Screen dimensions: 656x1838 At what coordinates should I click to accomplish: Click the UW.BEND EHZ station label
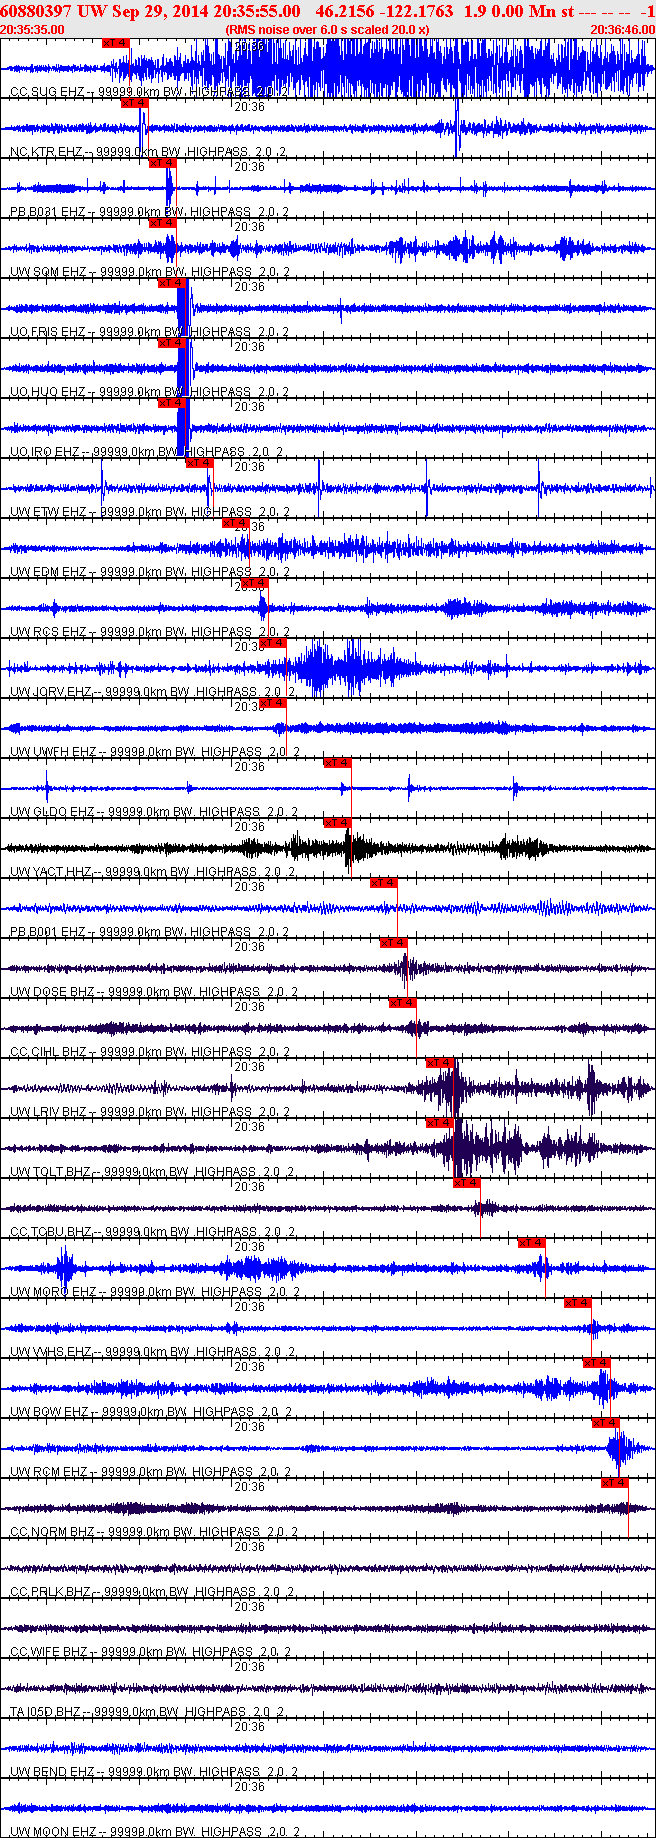tap(53, 1772)
